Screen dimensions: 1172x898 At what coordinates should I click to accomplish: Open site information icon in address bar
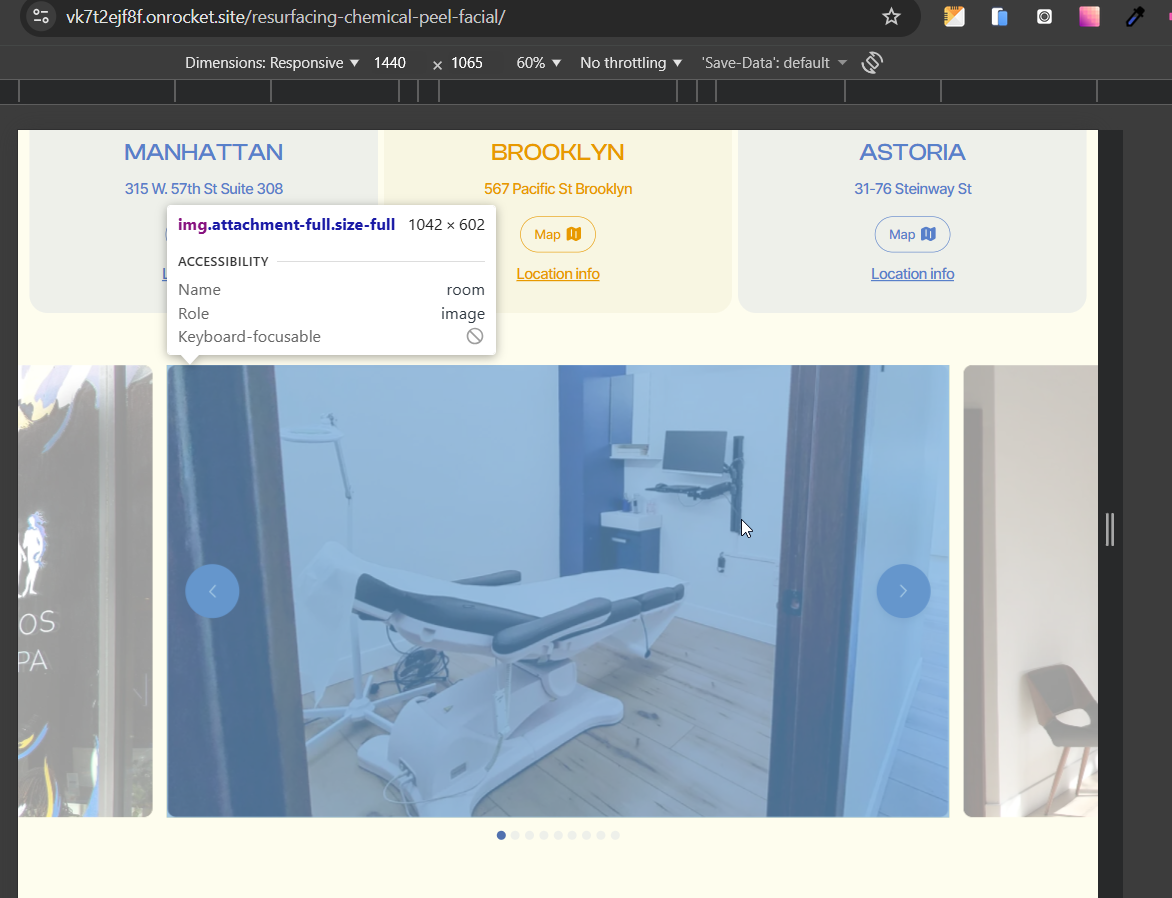pyautogui.click(x=41, y=16)
